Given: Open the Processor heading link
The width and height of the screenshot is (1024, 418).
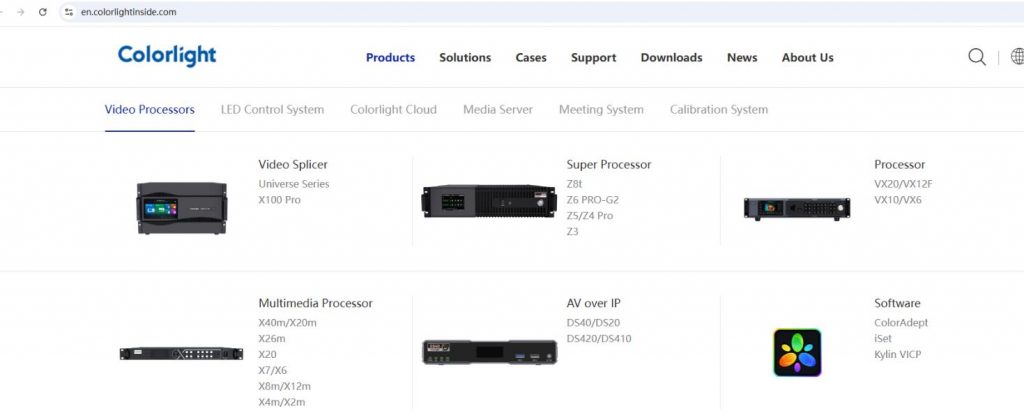Looking at the screenshot, I should 899,165.
